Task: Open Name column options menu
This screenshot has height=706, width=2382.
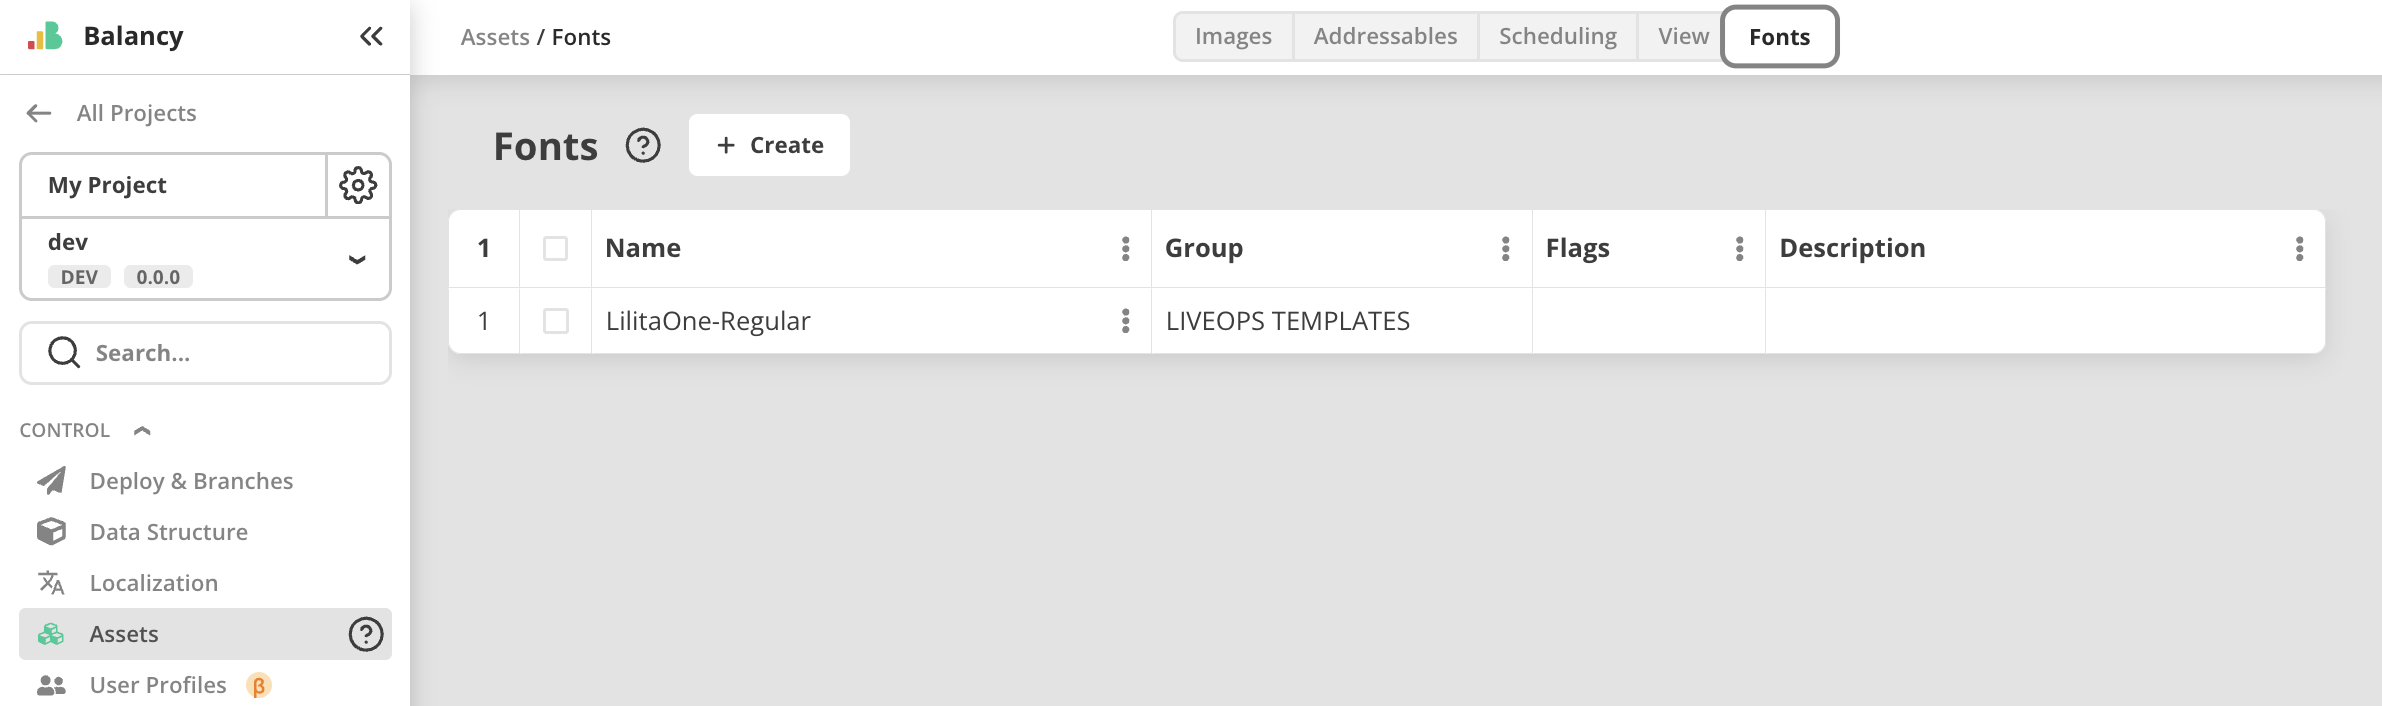Action: pos(1126,249)
